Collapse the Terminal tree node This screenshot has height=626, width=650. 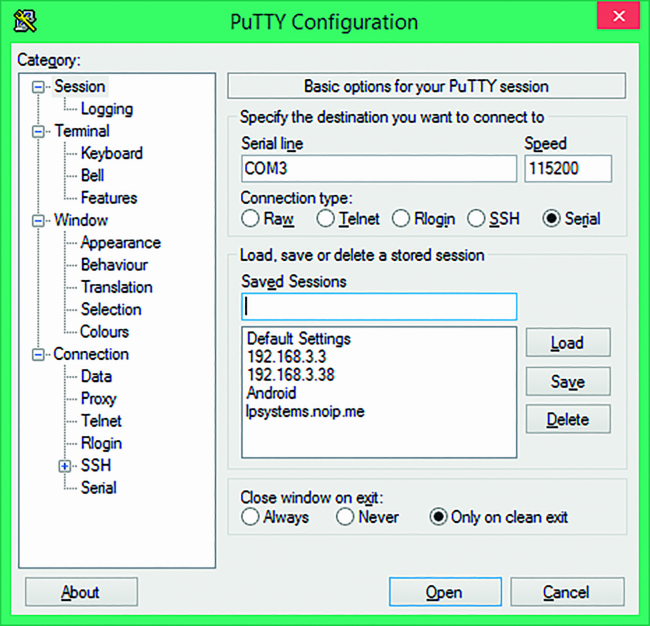[38, 132]
